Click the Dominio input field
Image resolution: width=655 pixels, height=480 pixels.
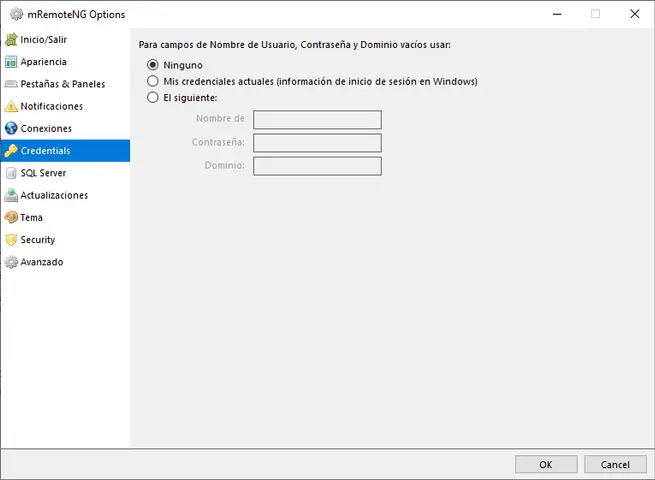tap(317, 166)
